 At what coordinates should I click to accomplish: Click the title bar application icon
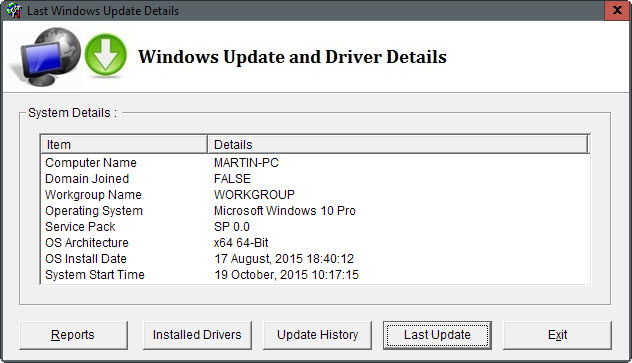(x=14, y=10)
